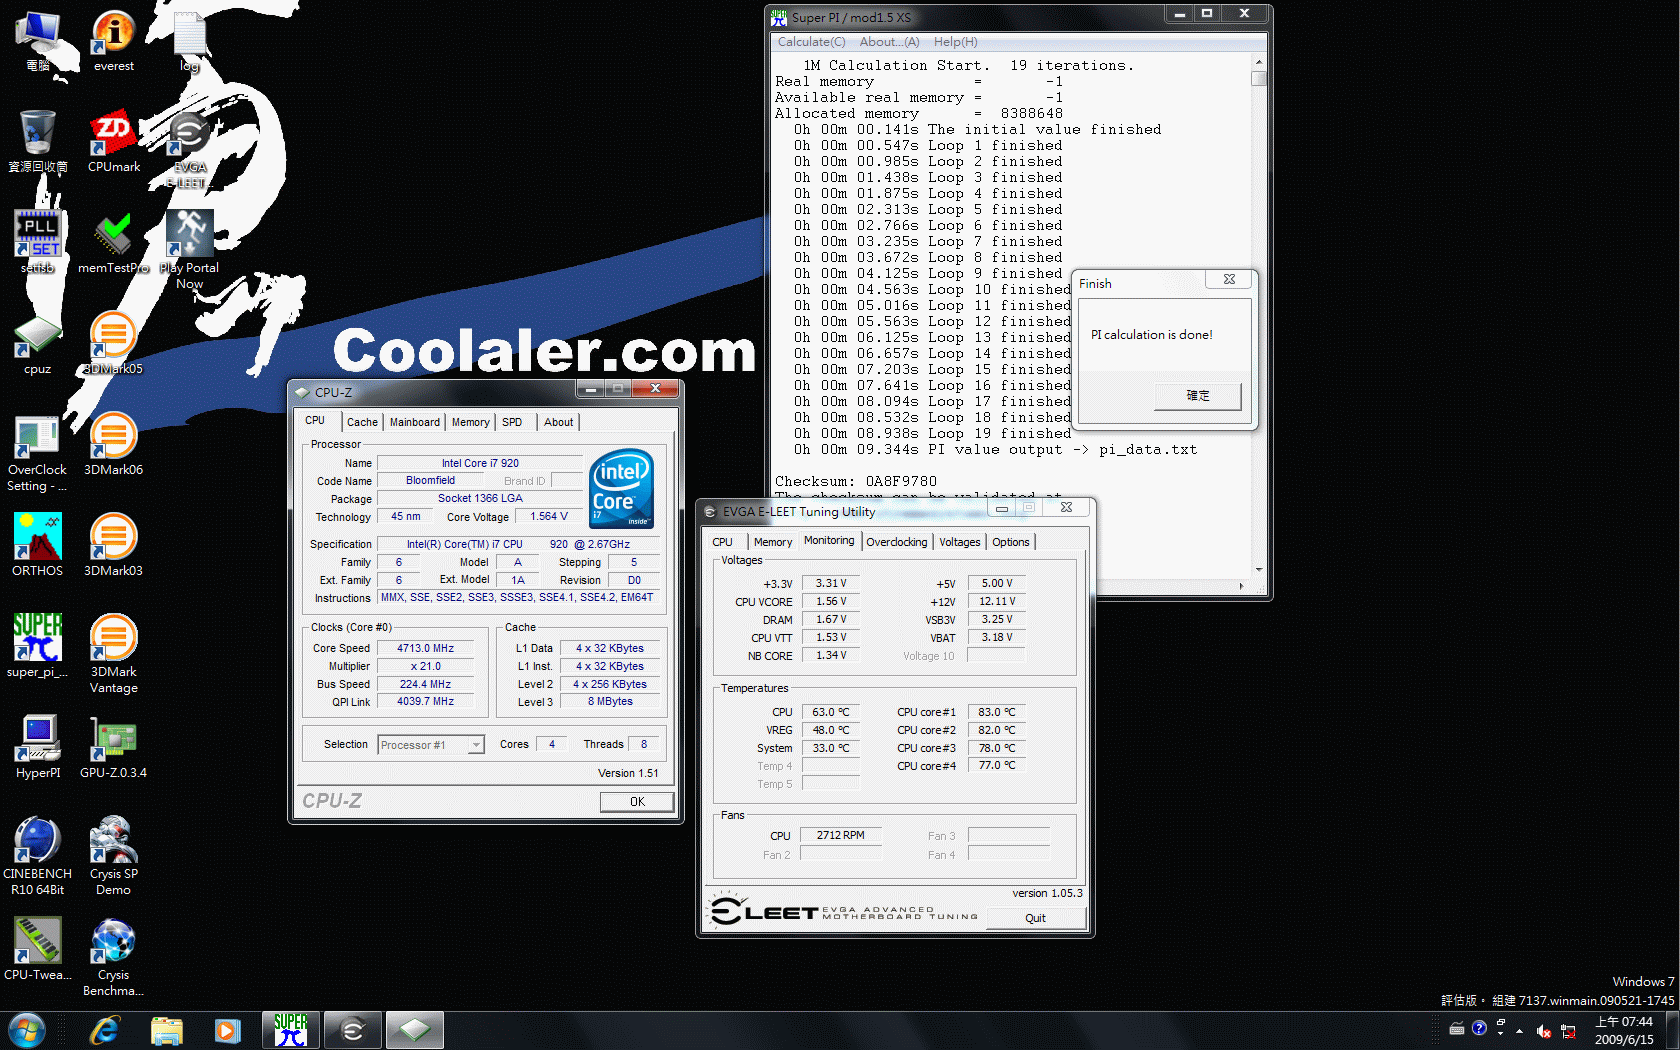Open the Crysis SP Demo icon
Image resolution: width=1680 pixels, height=1050 pixels.
click(x=114, y=856)
